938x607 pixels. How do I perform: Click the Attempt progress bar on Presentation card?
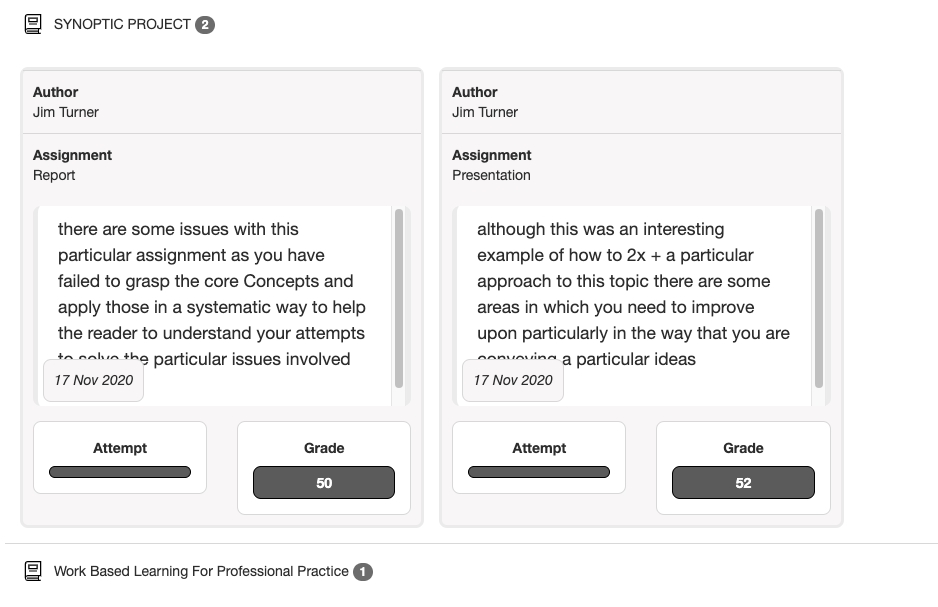[539, 472]
